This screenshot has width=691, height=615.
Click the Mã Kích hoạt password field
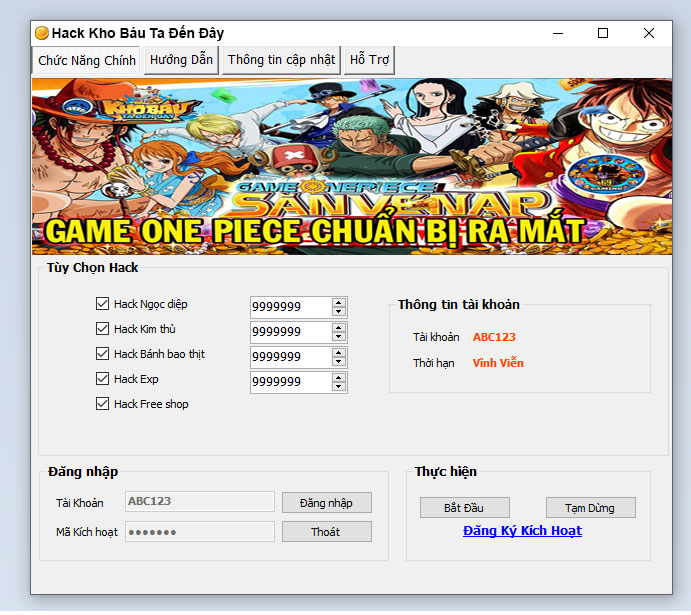click(200, 532)
